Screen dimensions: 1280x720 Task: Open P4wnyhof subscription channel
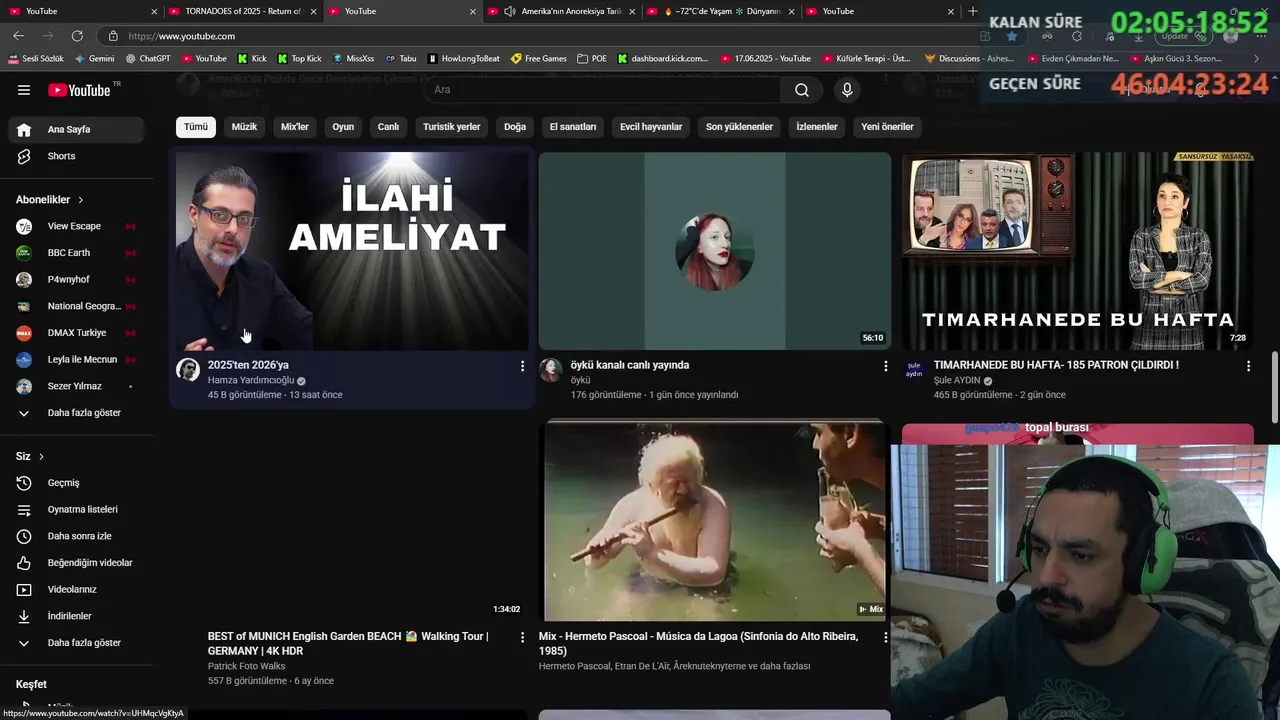(x=76, y=280)
